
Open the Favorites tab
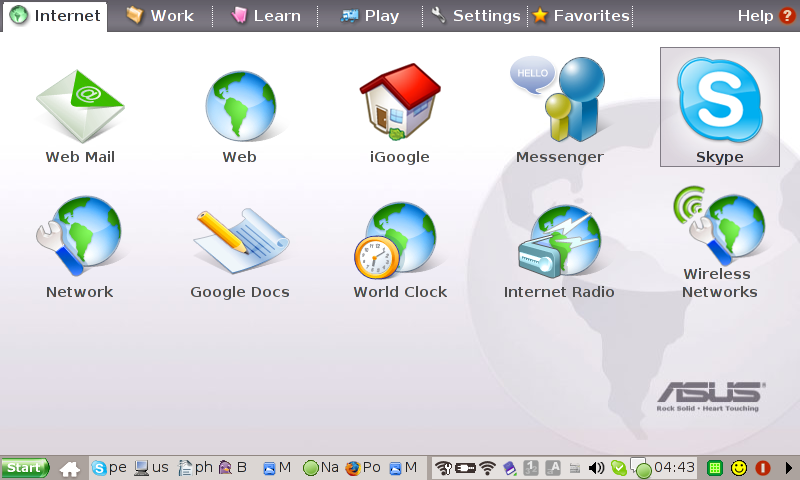[x=581, y=16]
